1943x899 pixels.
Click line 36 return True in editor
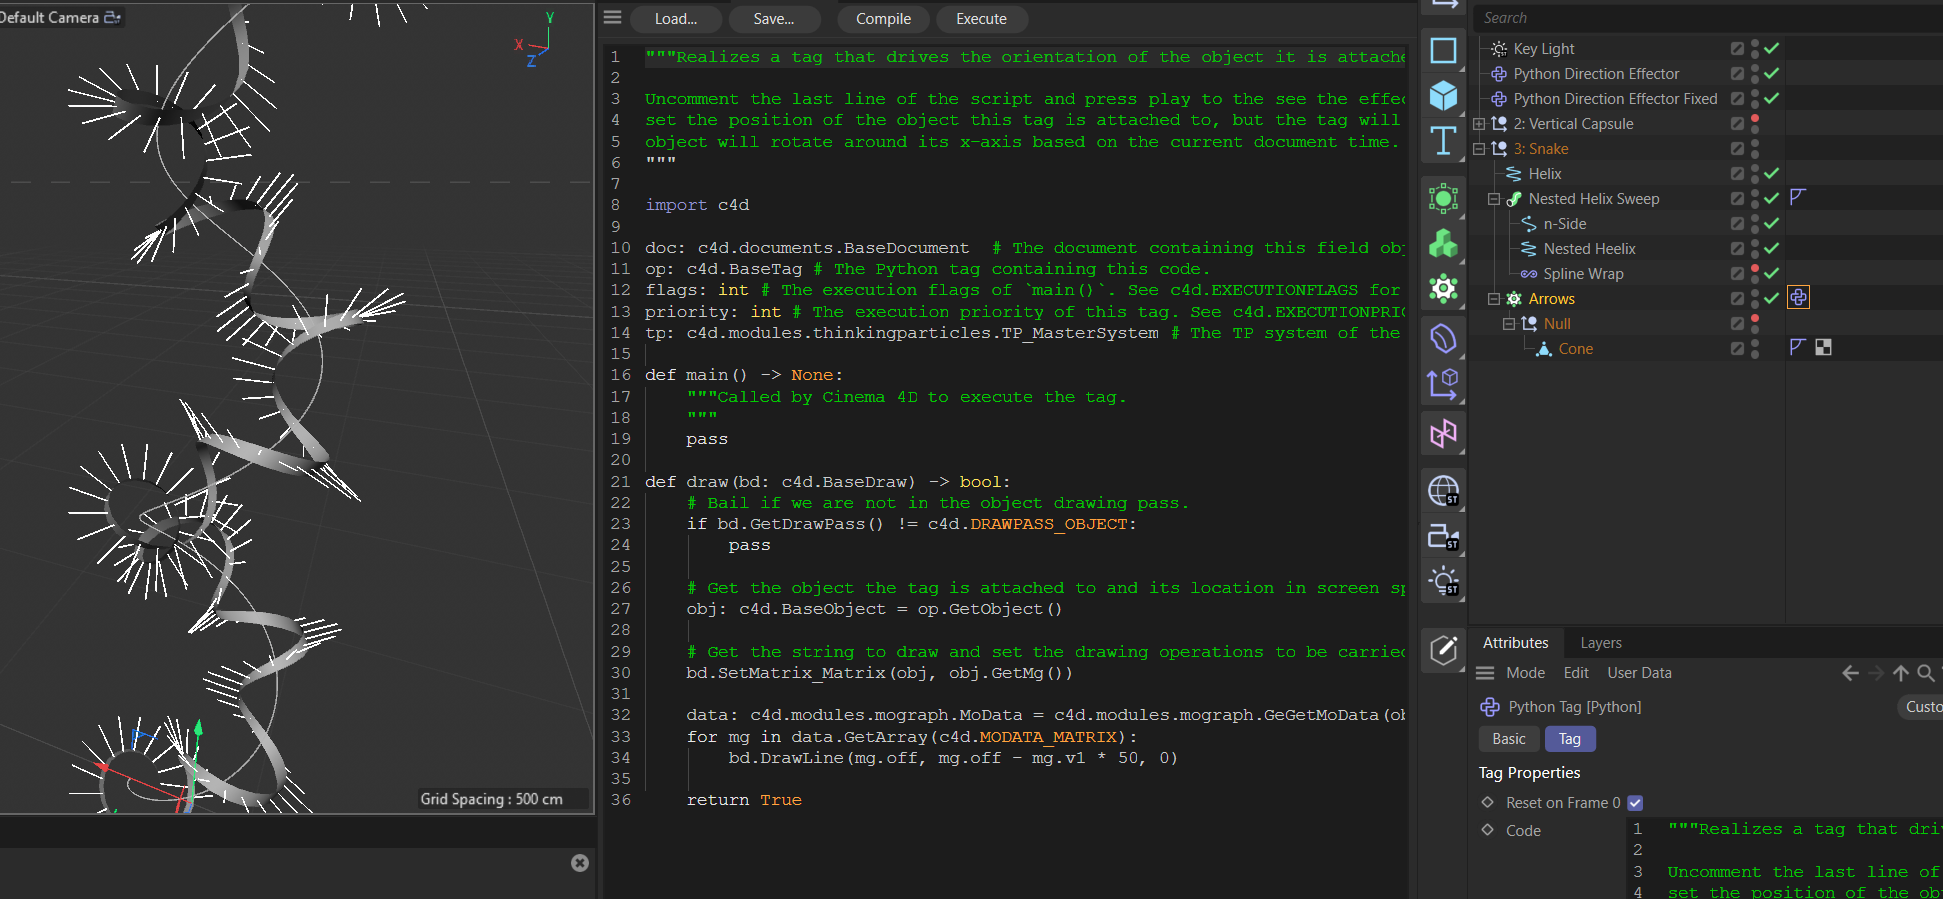tap(744, 800)
